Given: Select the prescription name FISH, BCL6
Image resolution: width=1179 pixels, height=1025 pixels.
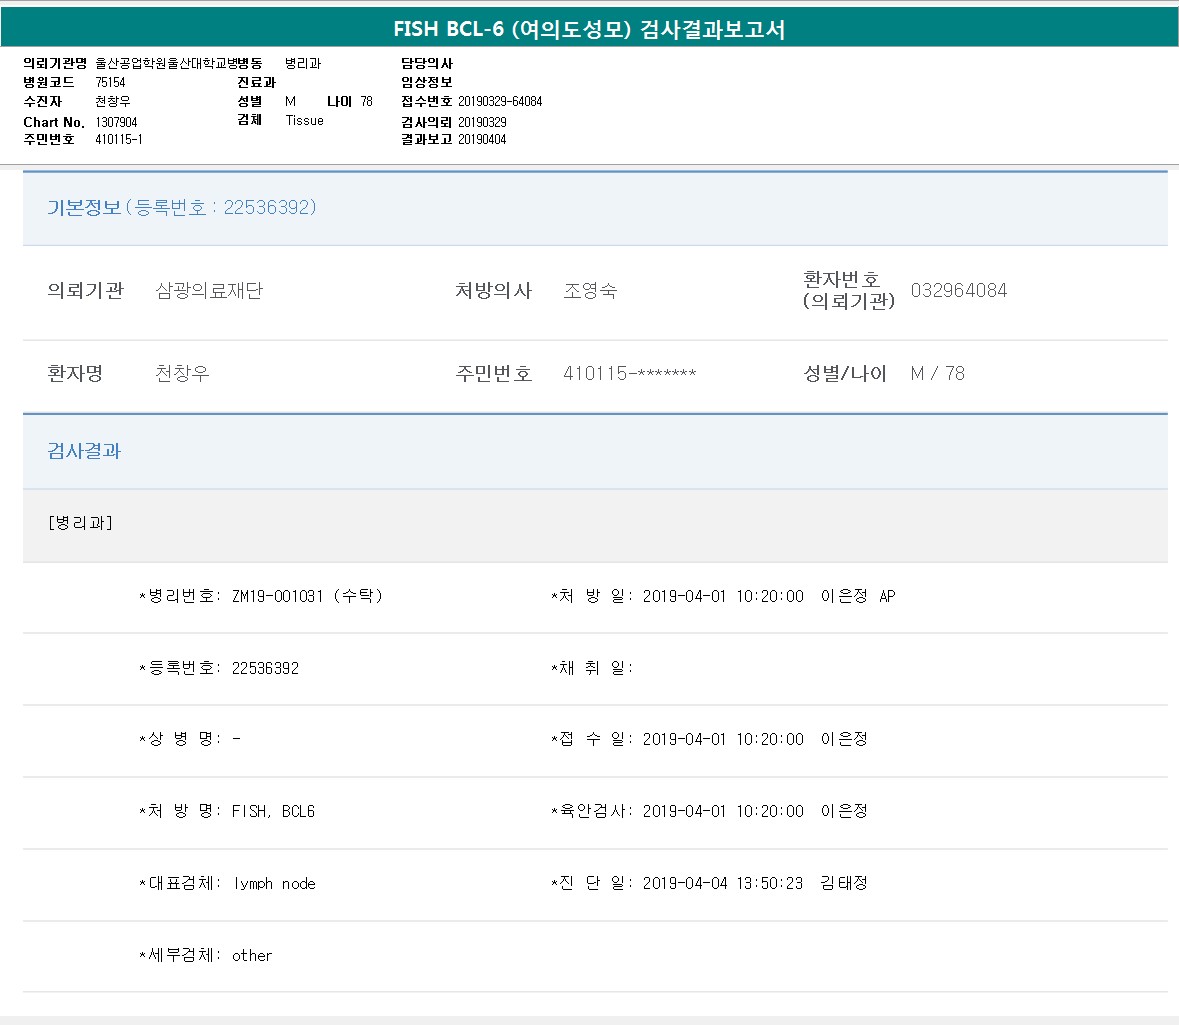Looking at the screenshot, I should point(273,811).
